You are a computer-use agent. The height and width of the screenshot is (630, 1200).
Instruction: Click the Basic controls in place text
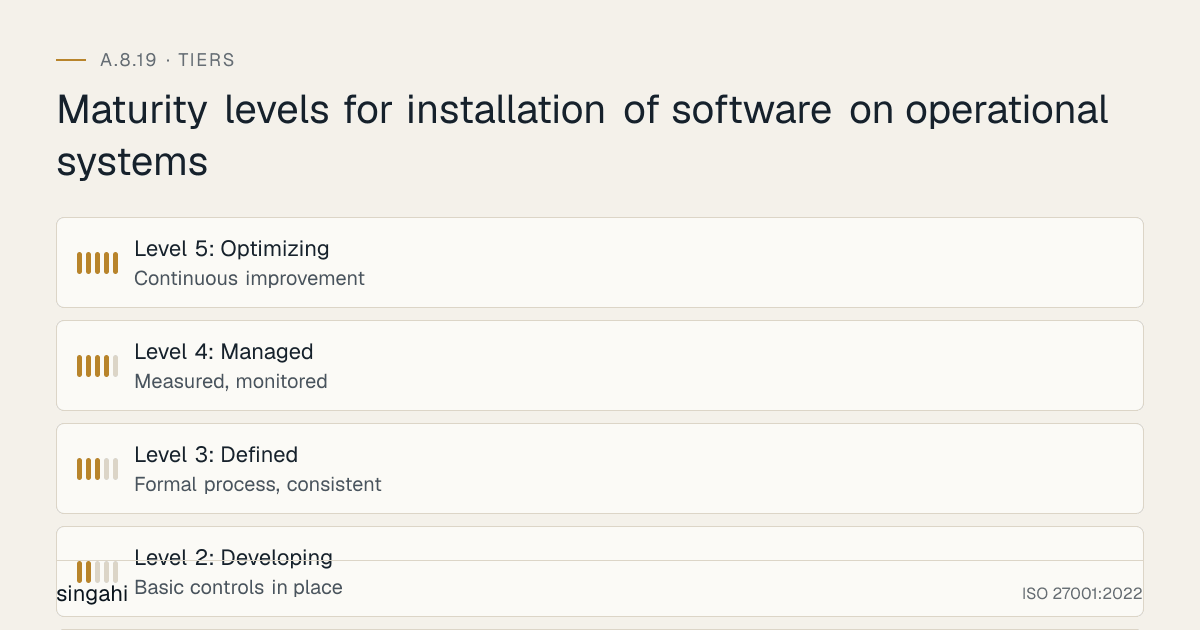[x=238, y=587]
